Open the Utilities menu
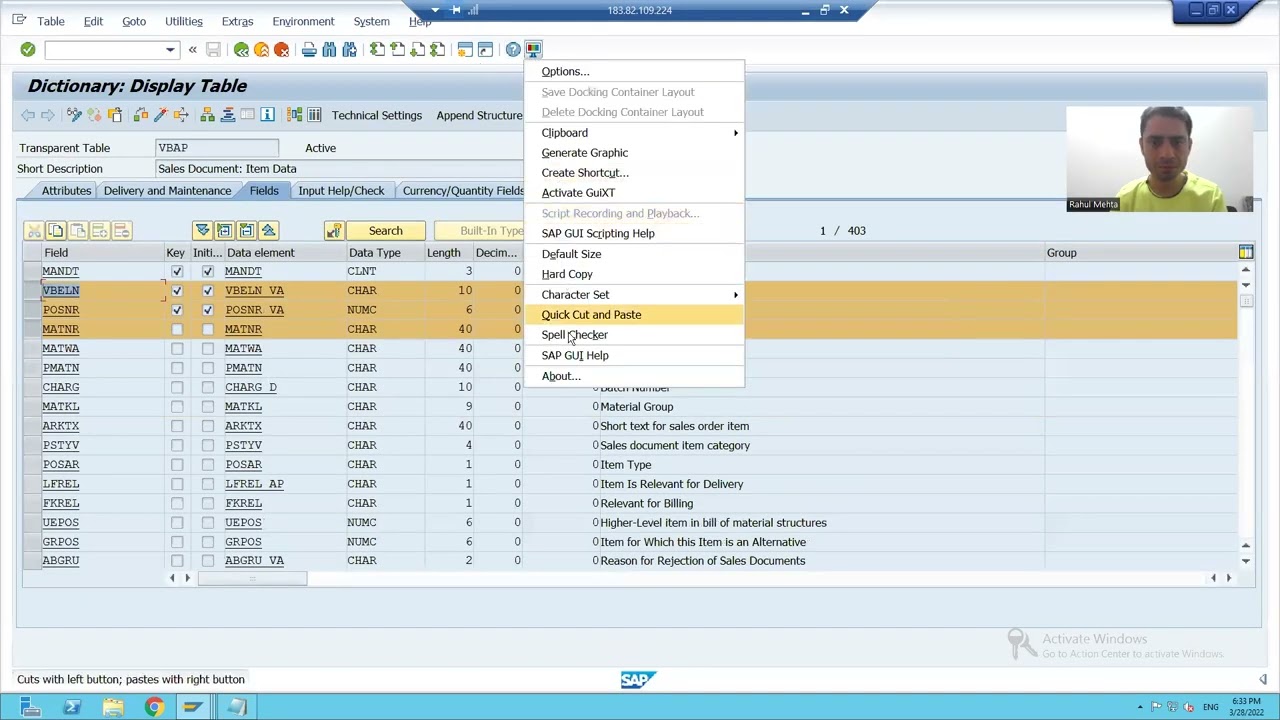Image resolution: width=1280 pixels, height=720 pixels. 183,21
